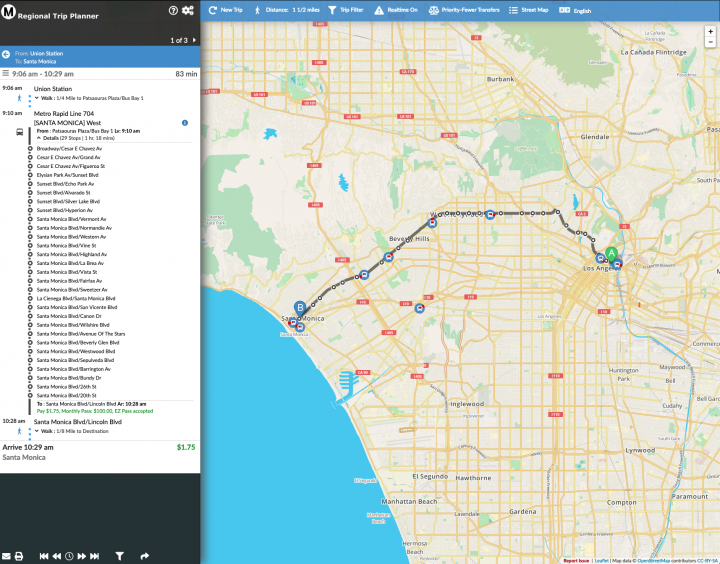This screenshot has width=720, height=564.
Task: Expand walk to Patsaouras Plaza details
Action: pos(89,98)
